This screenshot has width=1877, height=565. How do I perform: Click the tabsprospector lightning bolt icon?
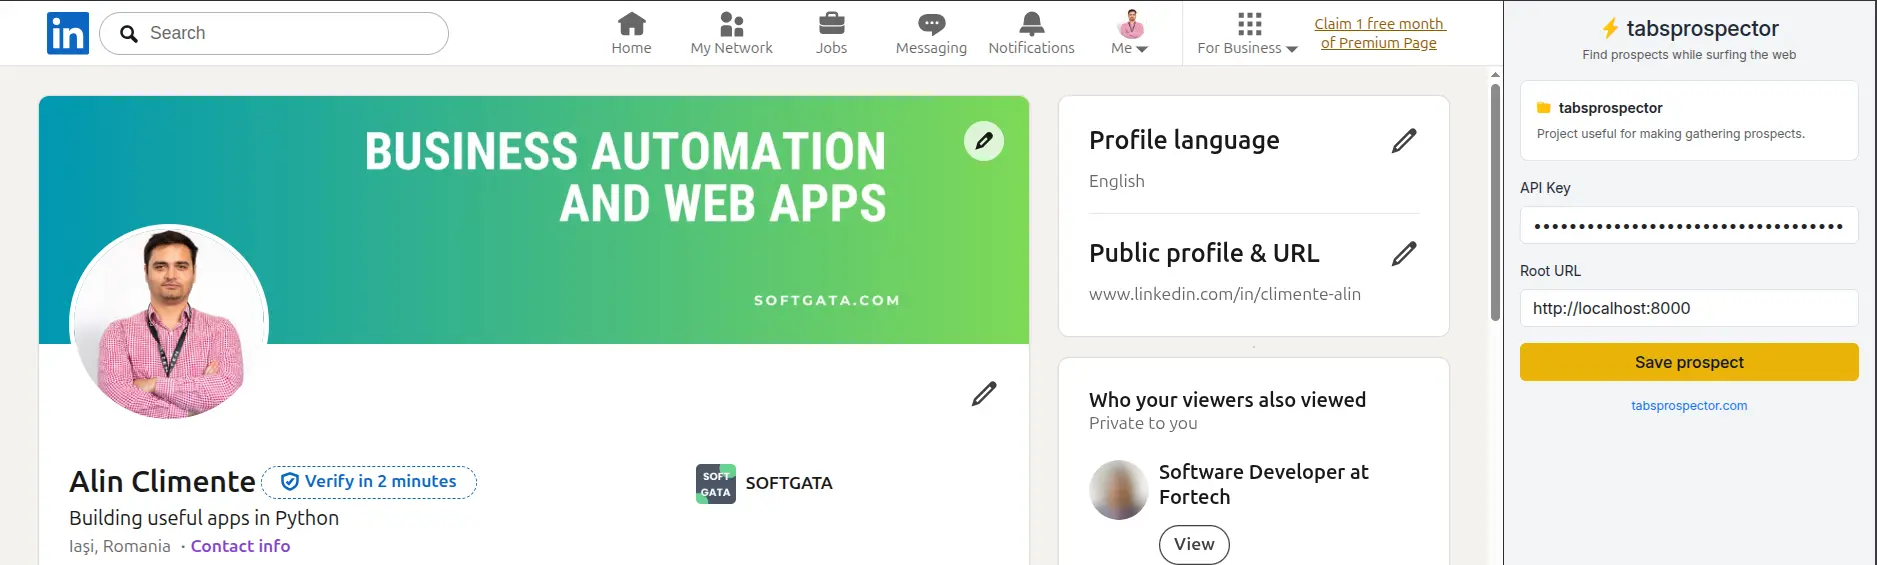pos(1610,28)
